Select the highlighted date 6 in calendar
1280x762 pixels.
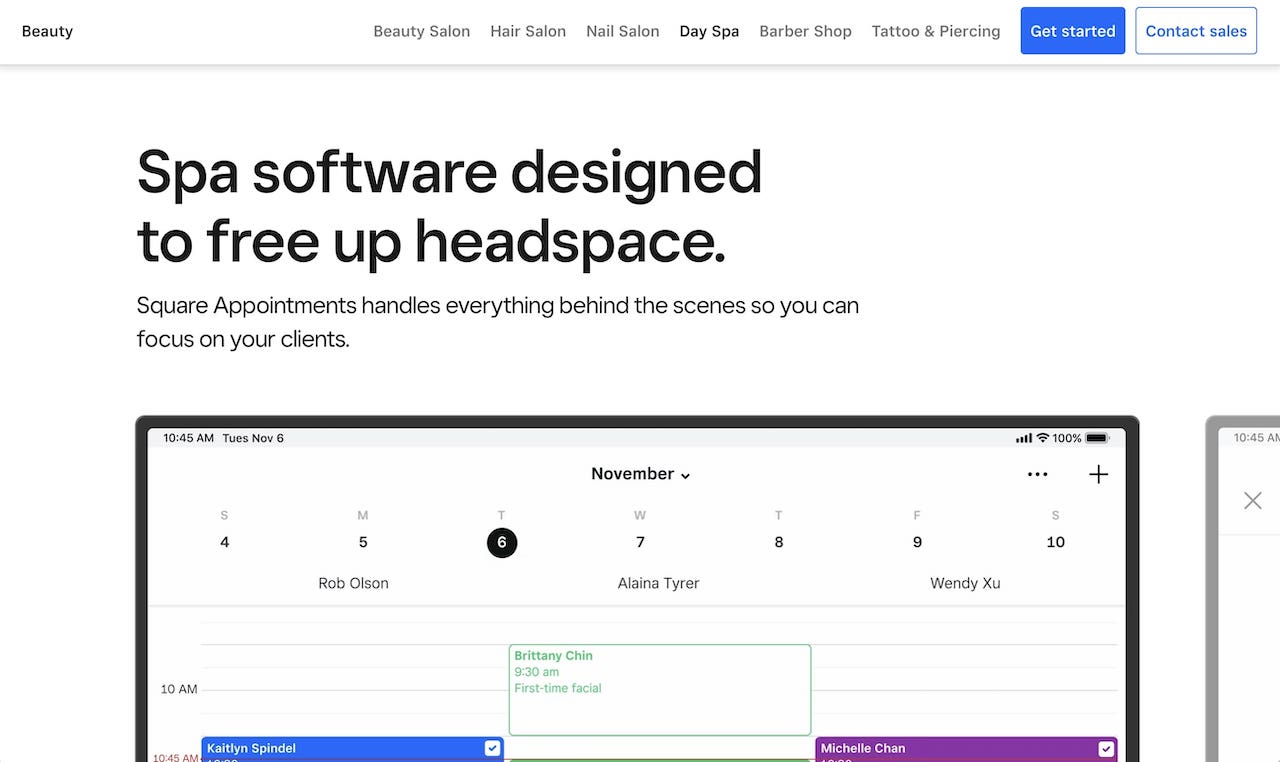click(x=502, y=542)
